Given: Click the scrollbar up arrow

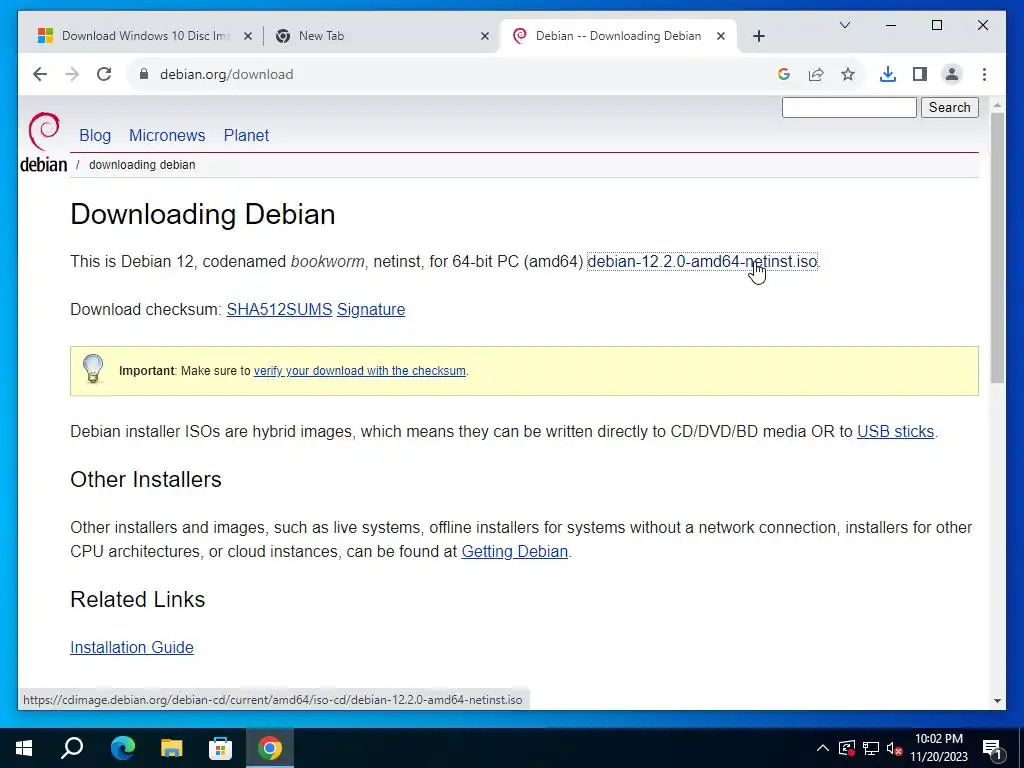Looking at the screenshot, I should 997,104.
